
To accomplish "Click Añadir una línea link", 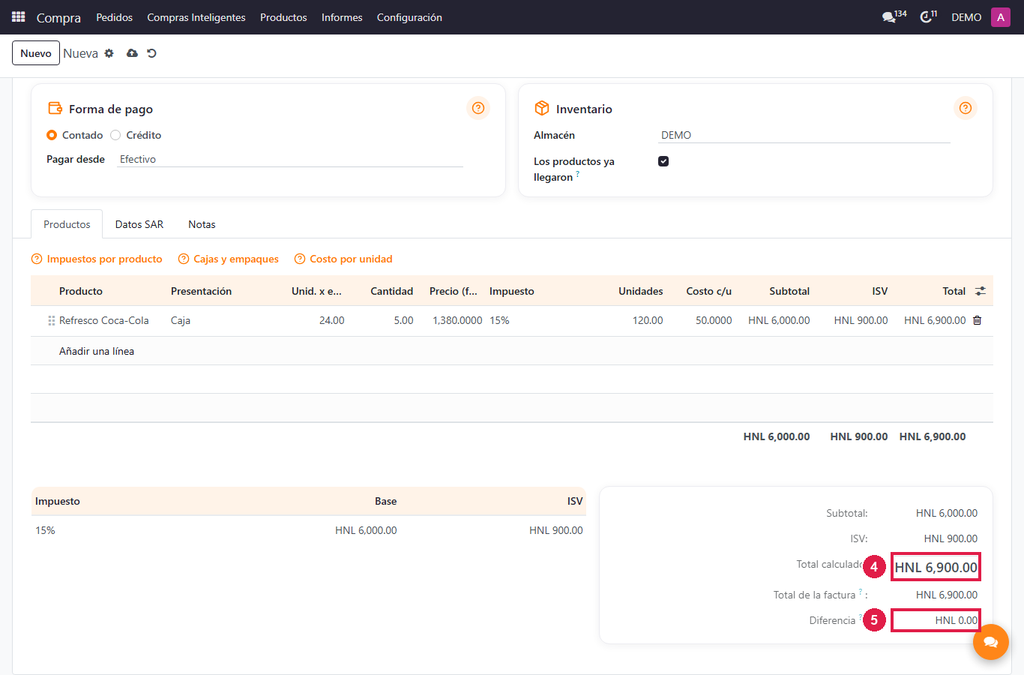I will 97,351.
